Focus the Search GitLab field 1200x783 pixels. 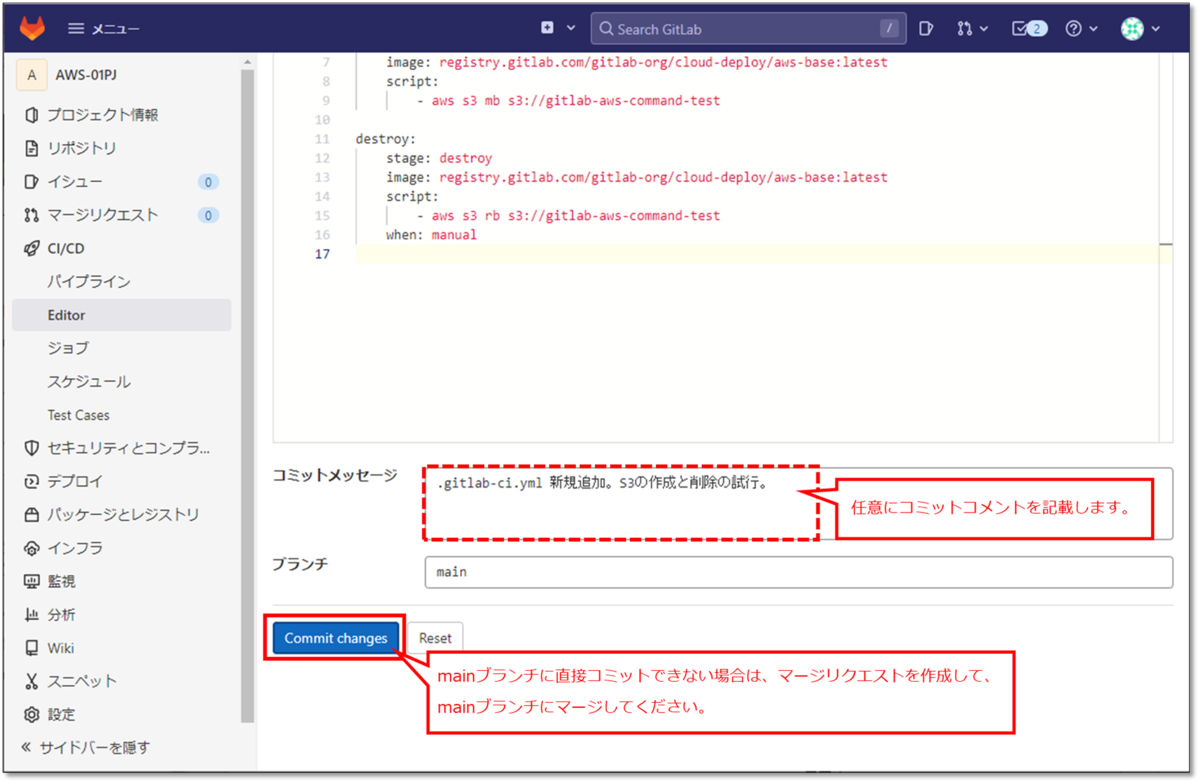[748, 29]
